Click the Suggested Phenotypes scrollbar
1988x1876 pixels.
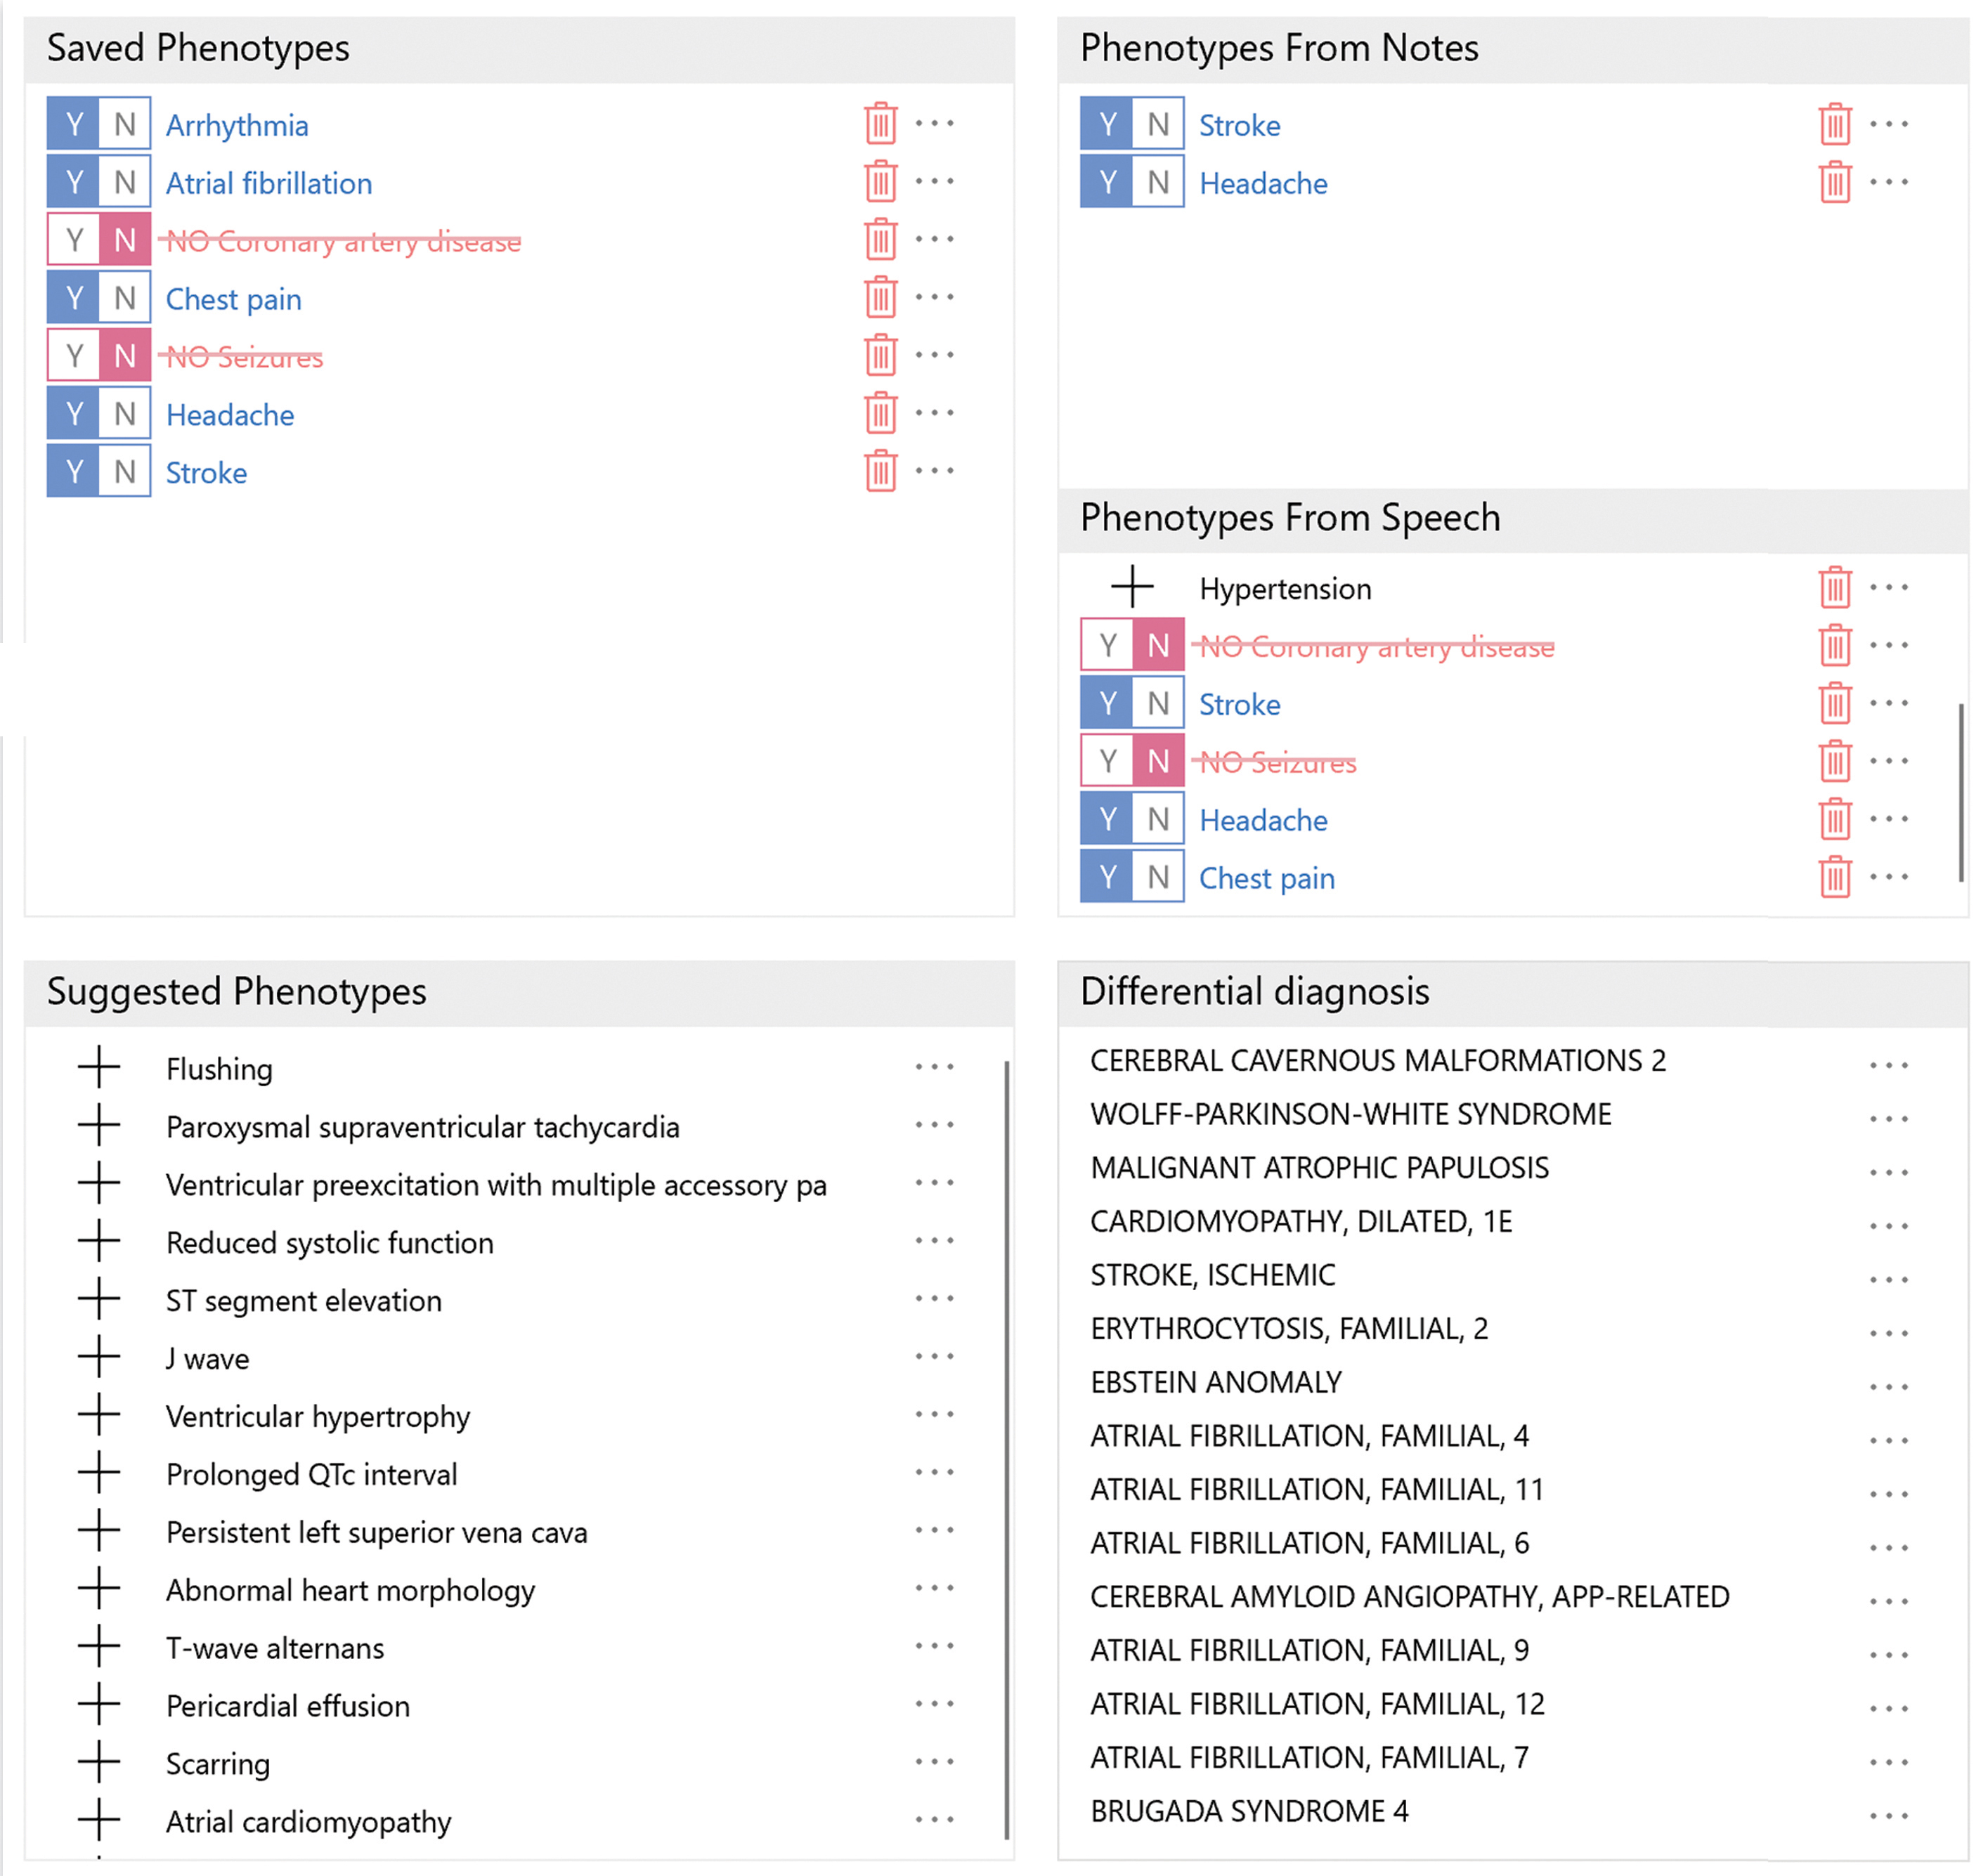click(1006, 1450)
